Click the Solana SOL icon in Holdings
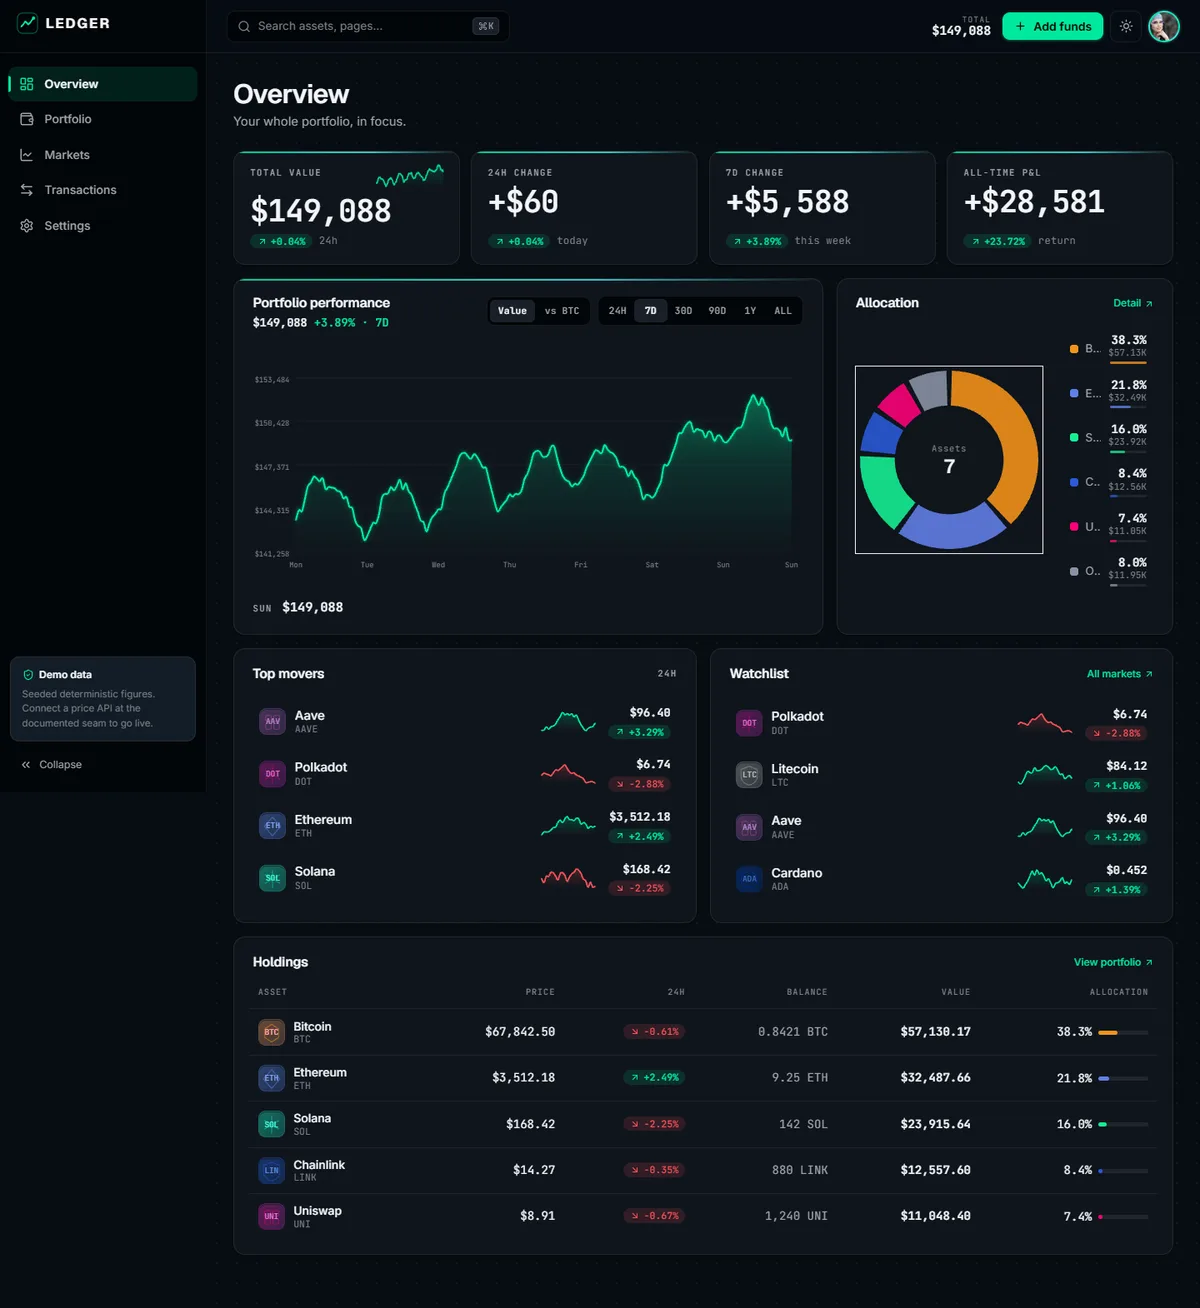Viewport: 1200px width, 1308px height. 271,1124
